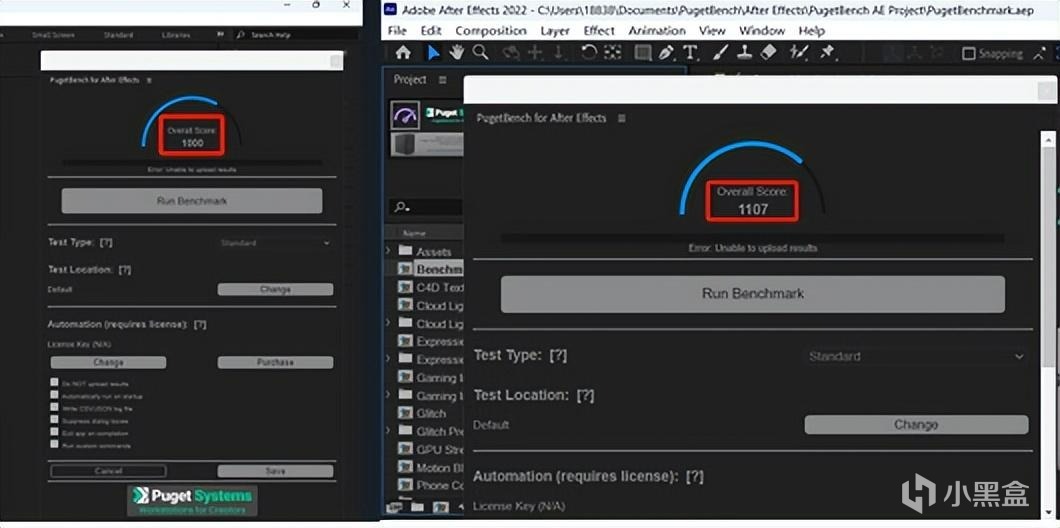Screen dimensions: 1060x528
Task: Click the Cancel button in left window
Action: (108, 471)
